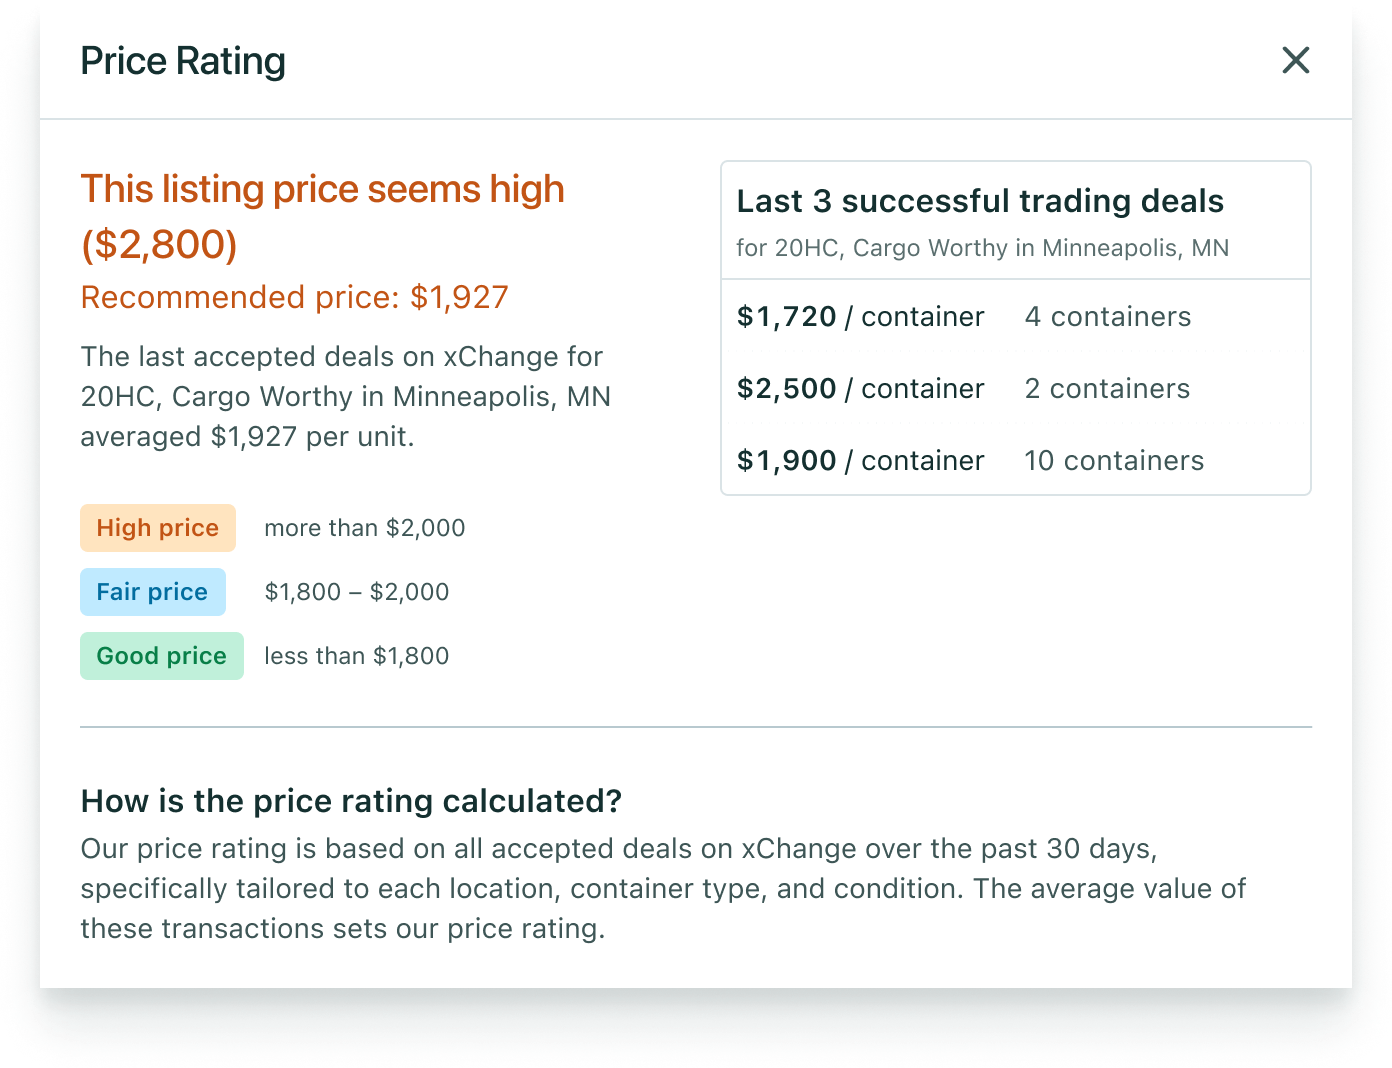Click the '10 containers' quantity
The width and height of the screenshot is (1392, 1068).
pos(1114,461)
